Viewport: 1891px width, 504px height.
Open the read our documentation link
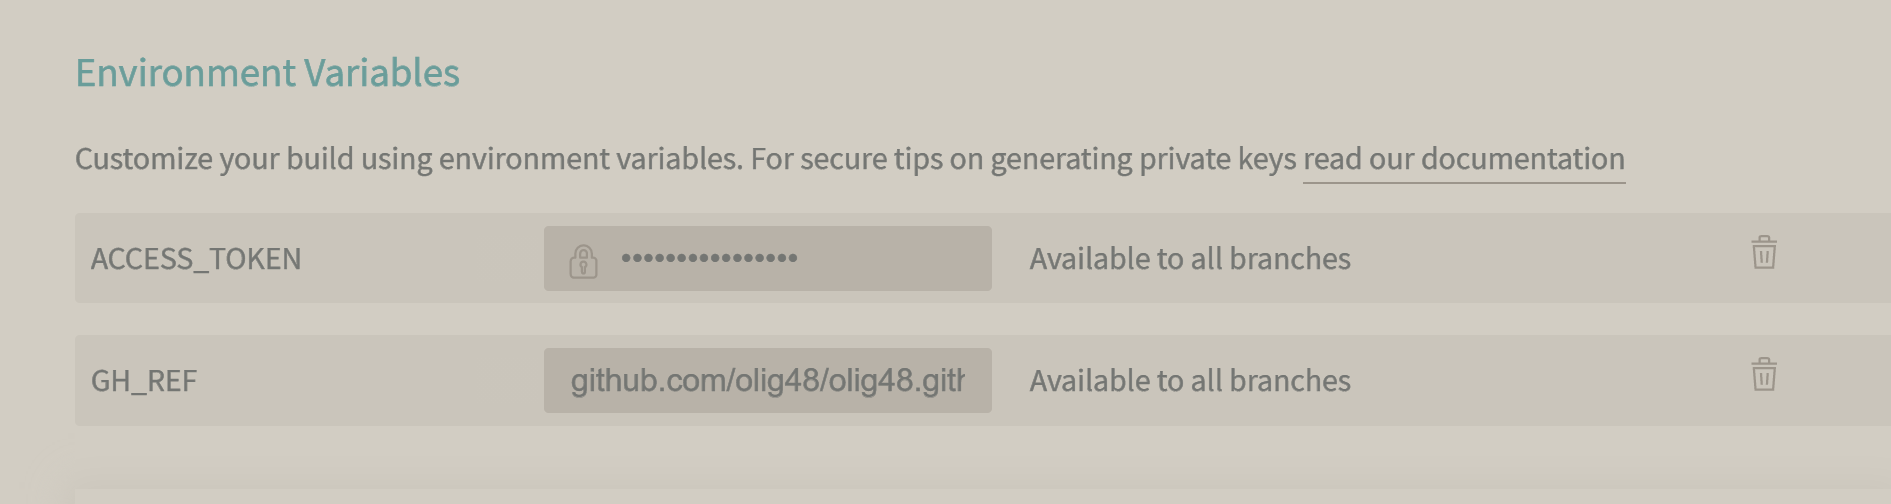pos(1464,159)
